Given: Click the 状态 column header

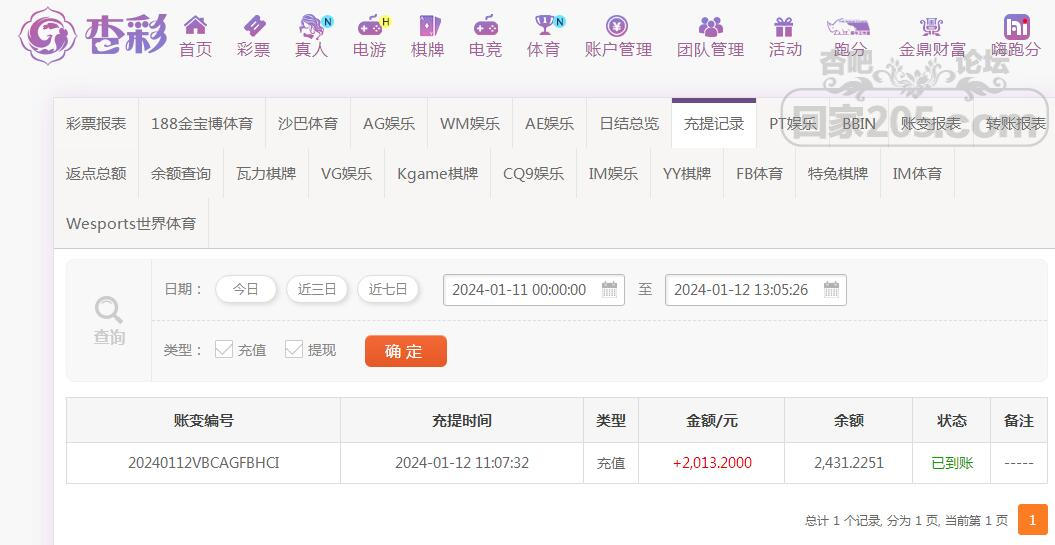Looking at the screenshot, I should (x=951, y=421).
